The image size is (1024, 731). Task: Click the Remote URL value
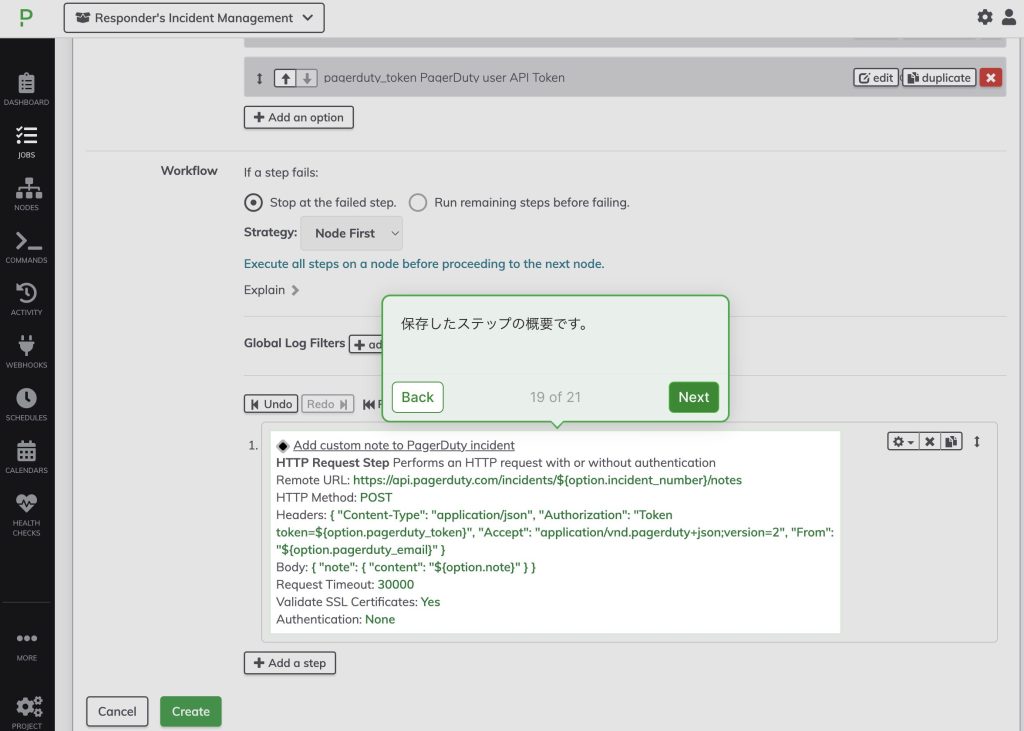coord(547,480)
